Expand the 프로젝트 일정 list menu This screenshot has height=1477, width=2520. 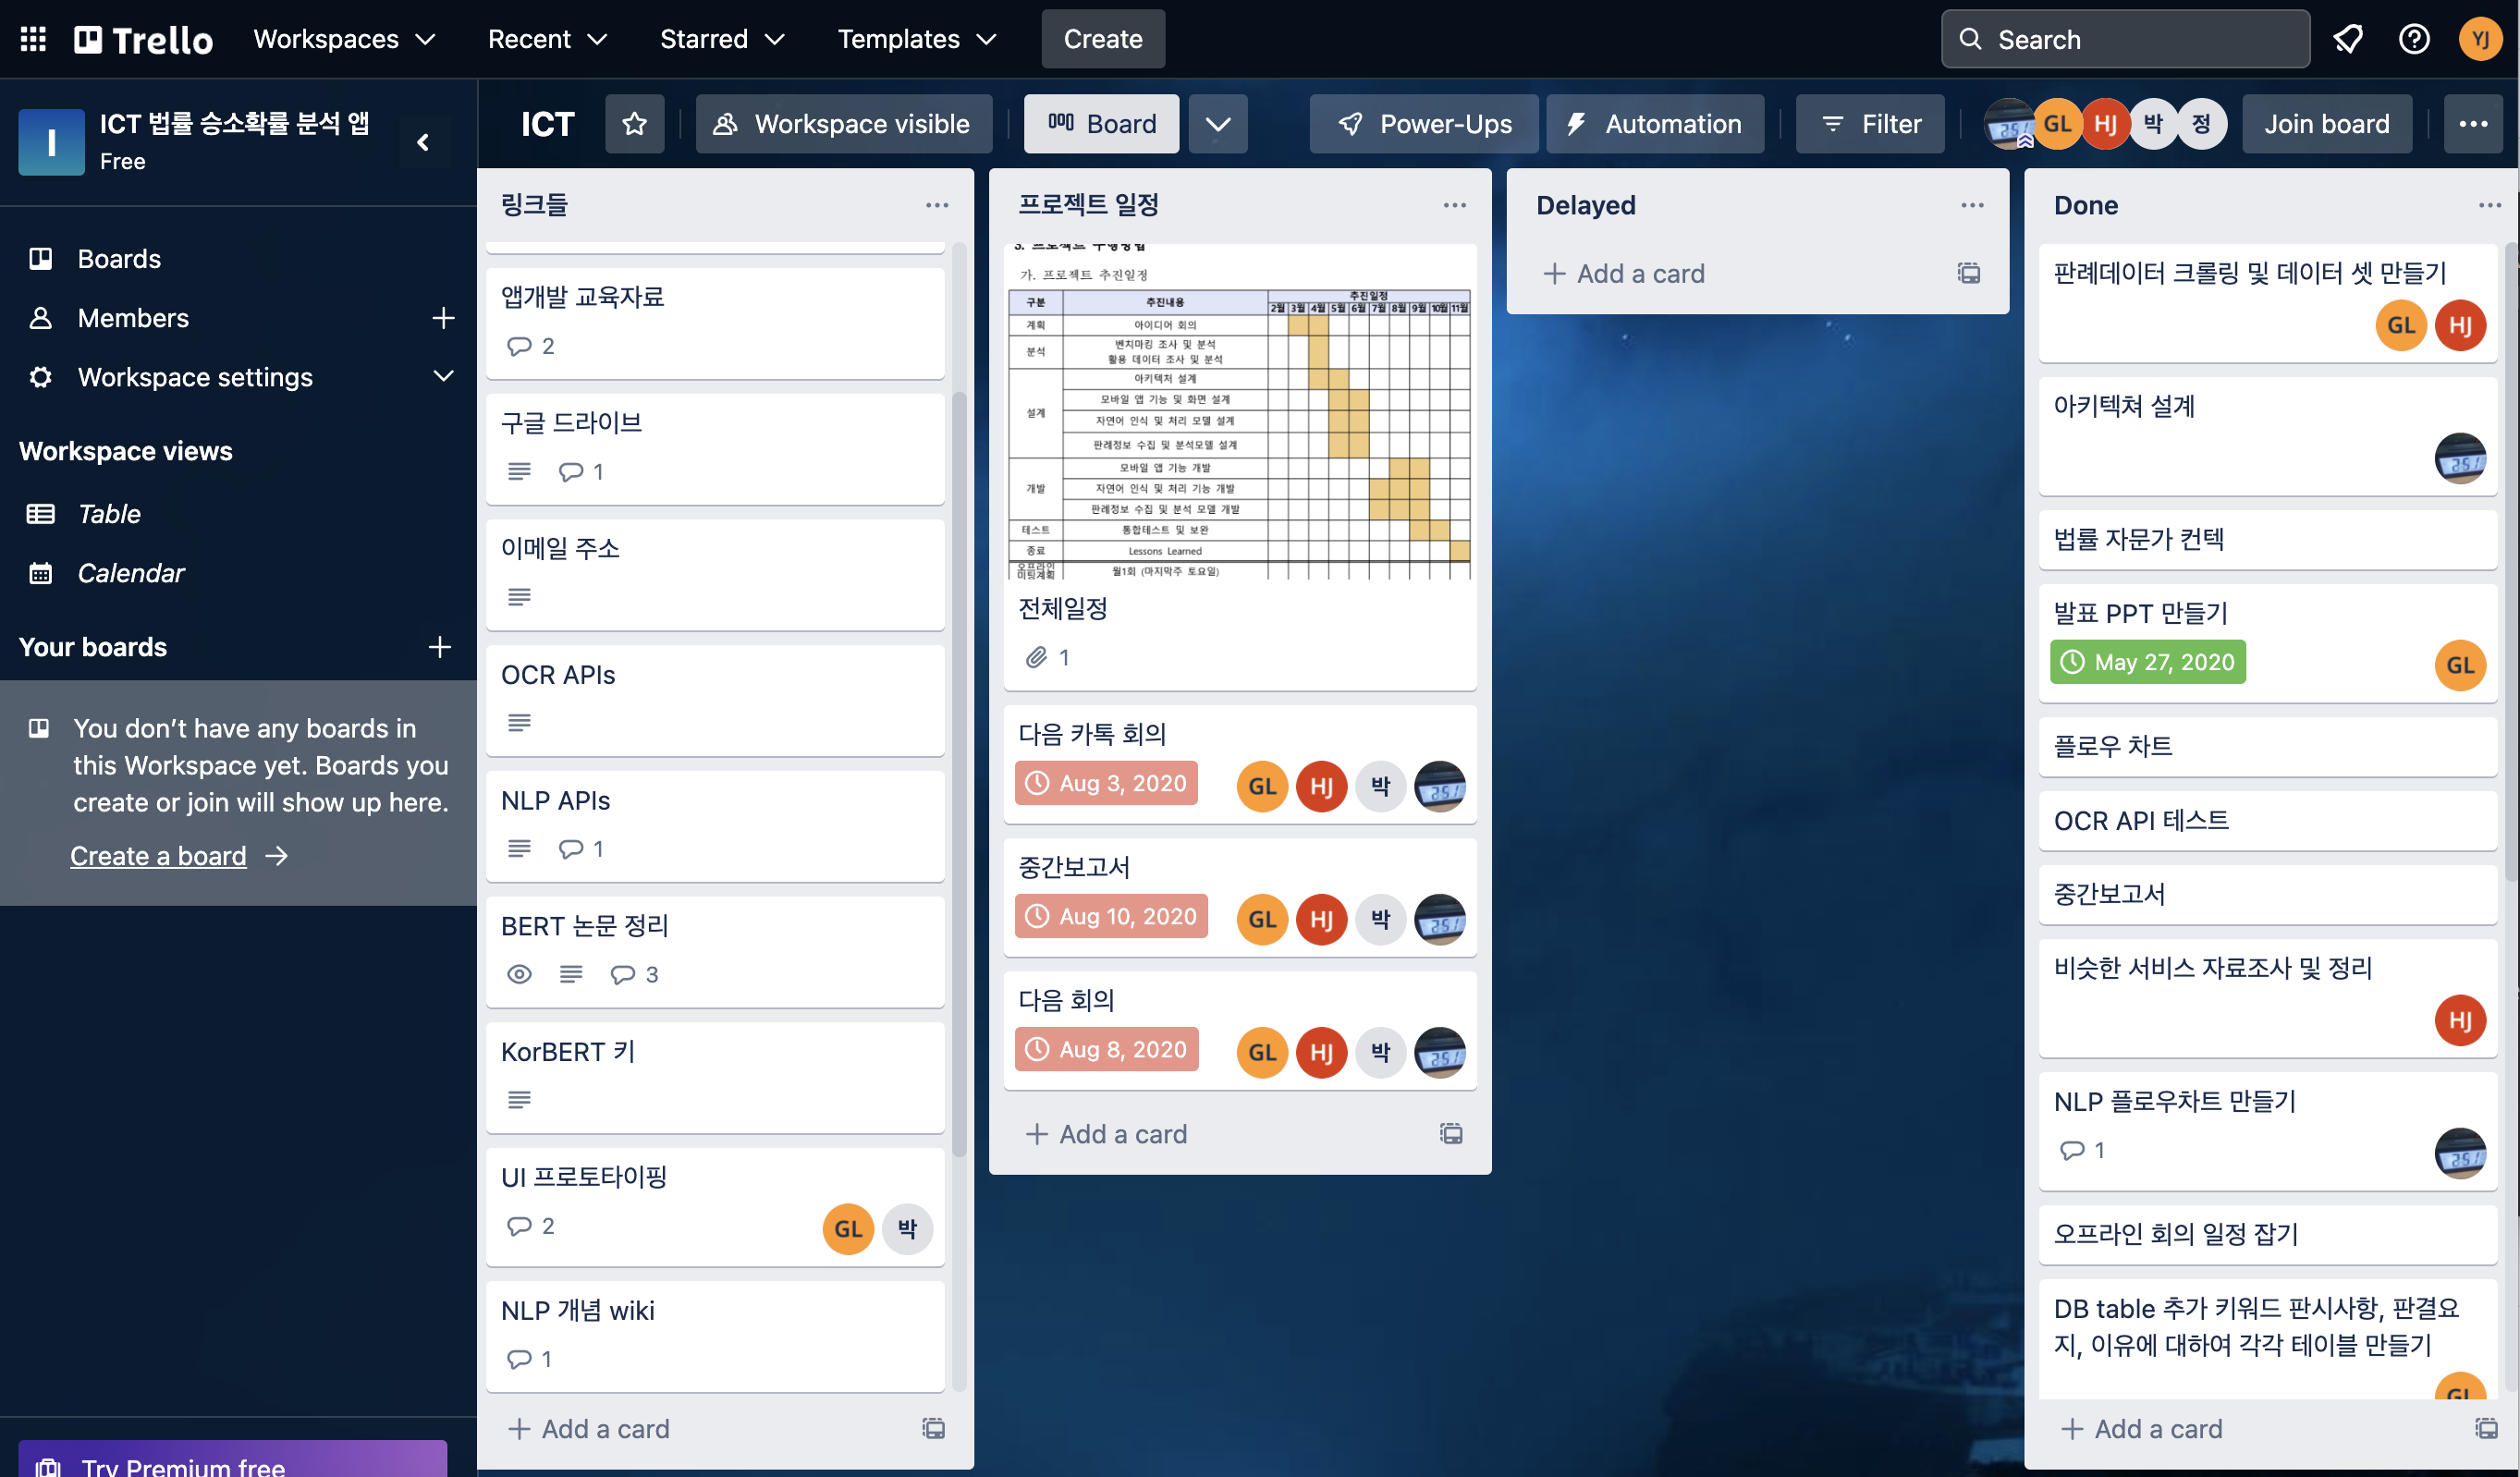(1449, 204)
